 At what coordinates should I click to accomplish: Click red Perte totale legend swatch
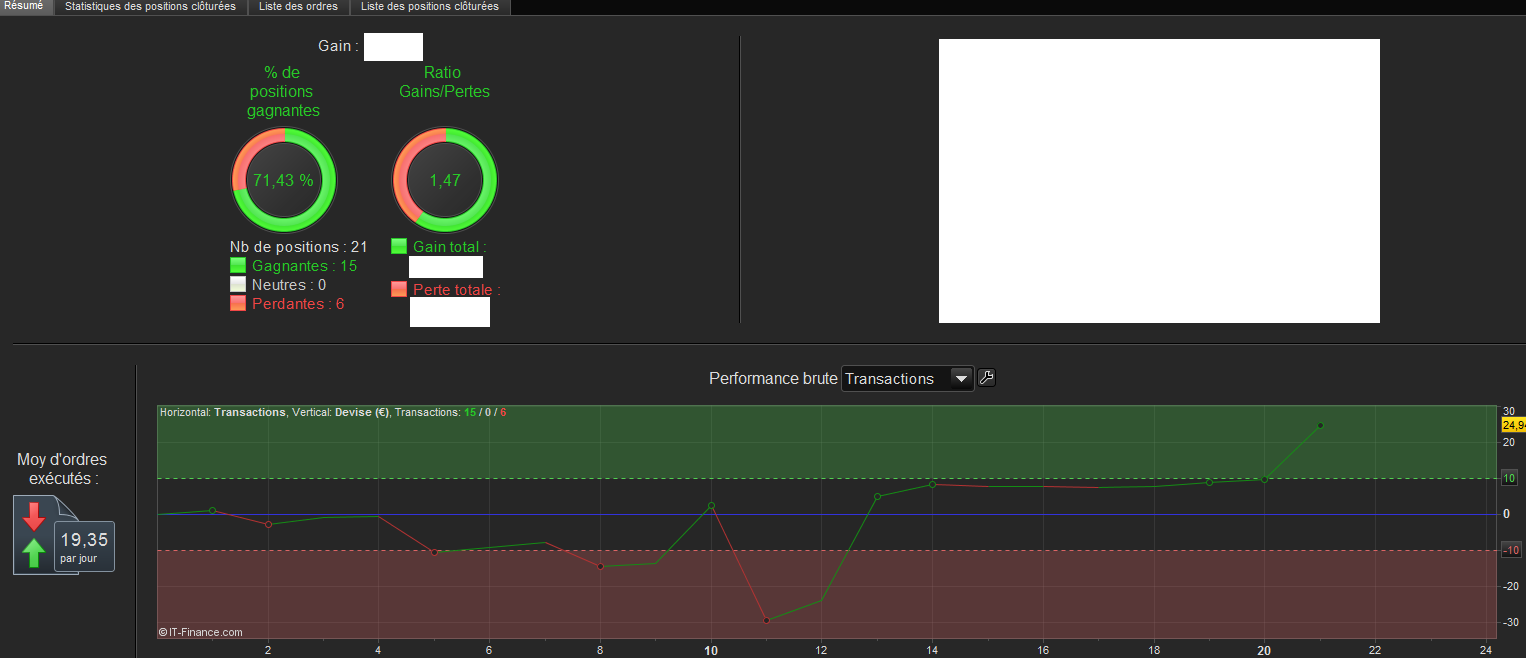coord(399,290)
